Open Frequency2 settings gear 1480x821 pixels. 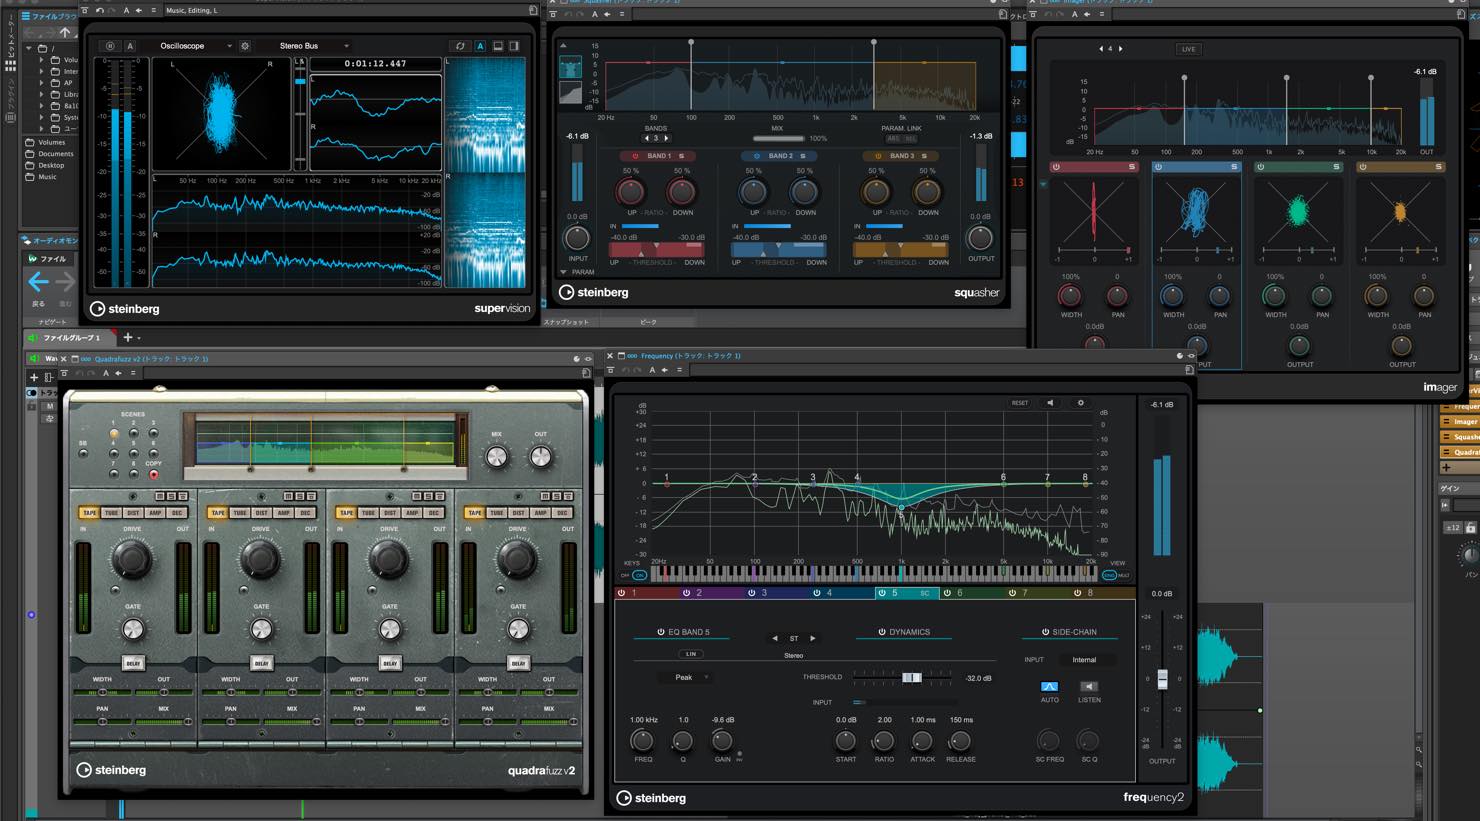[x=1080, y=403]
